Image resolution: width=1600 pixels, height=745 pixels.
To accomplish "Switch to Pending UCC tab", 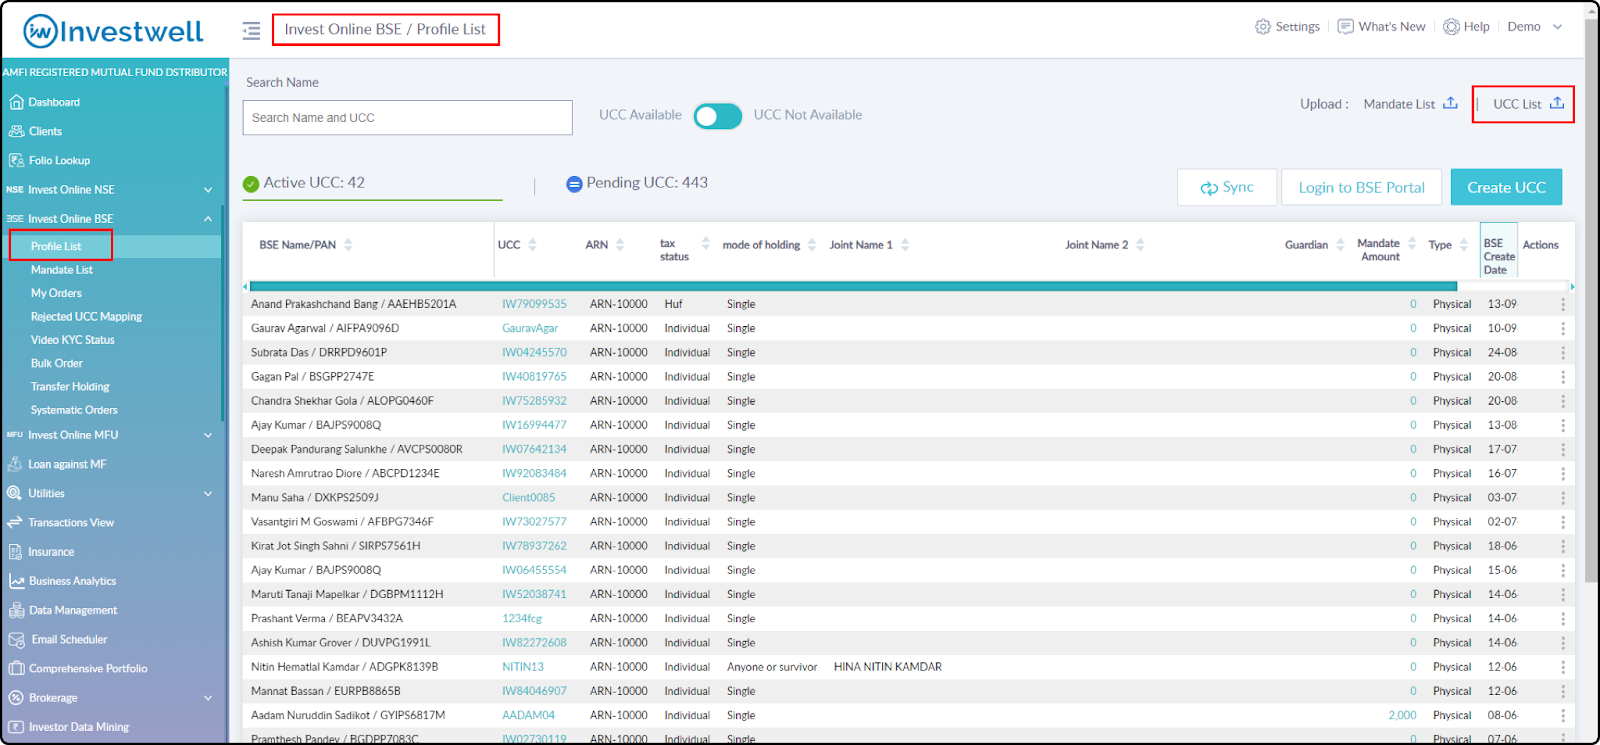I will 637,183.
